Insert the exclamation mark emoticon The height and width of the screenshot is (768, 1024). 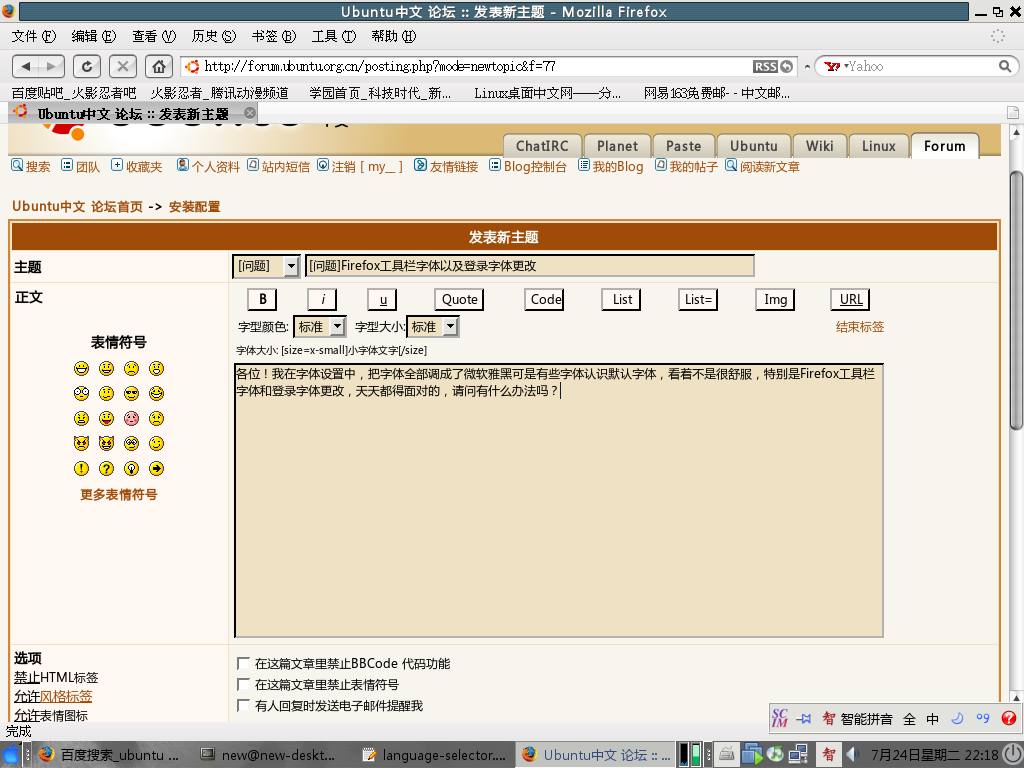(x=82, y=468)
